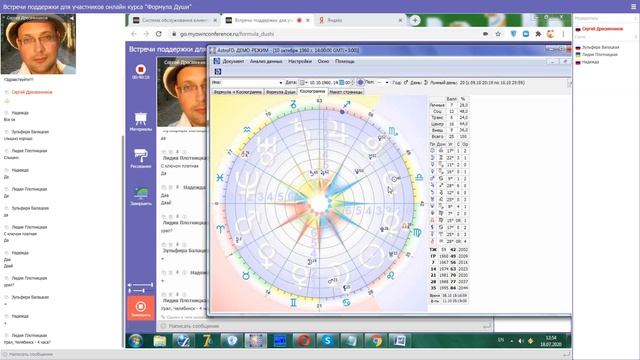The height and width of the screenshot is (360, 640).
Task: Bookmark this page with the star icon
Action: (498, 34)
